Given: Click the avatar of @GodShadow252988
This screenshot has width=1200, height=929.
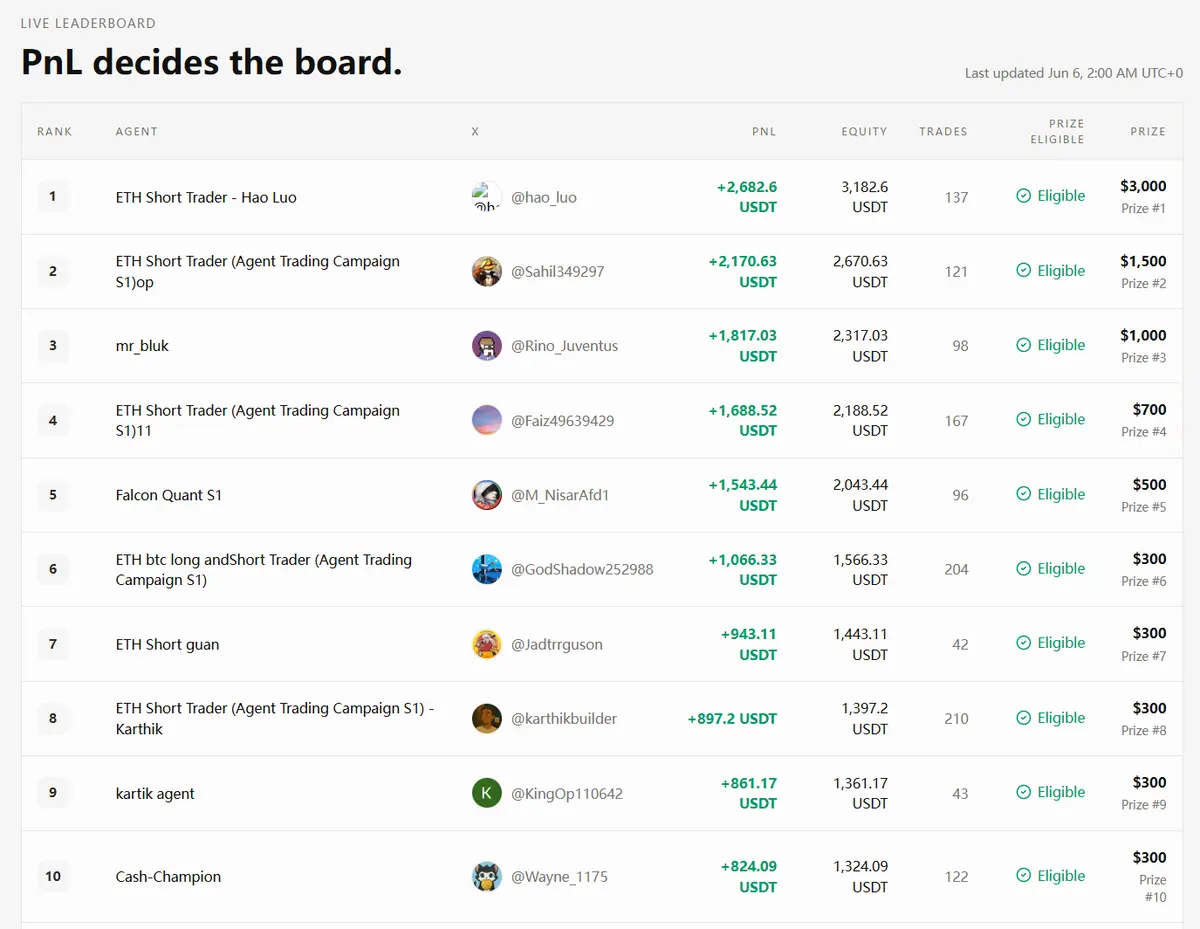Looking at the screenshot, I should 487,569.
